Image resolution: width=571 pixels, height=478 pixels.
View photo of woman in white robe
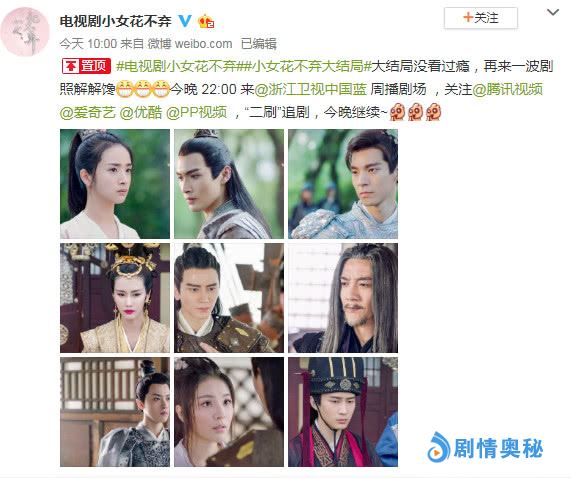click(x=115, y=184)
